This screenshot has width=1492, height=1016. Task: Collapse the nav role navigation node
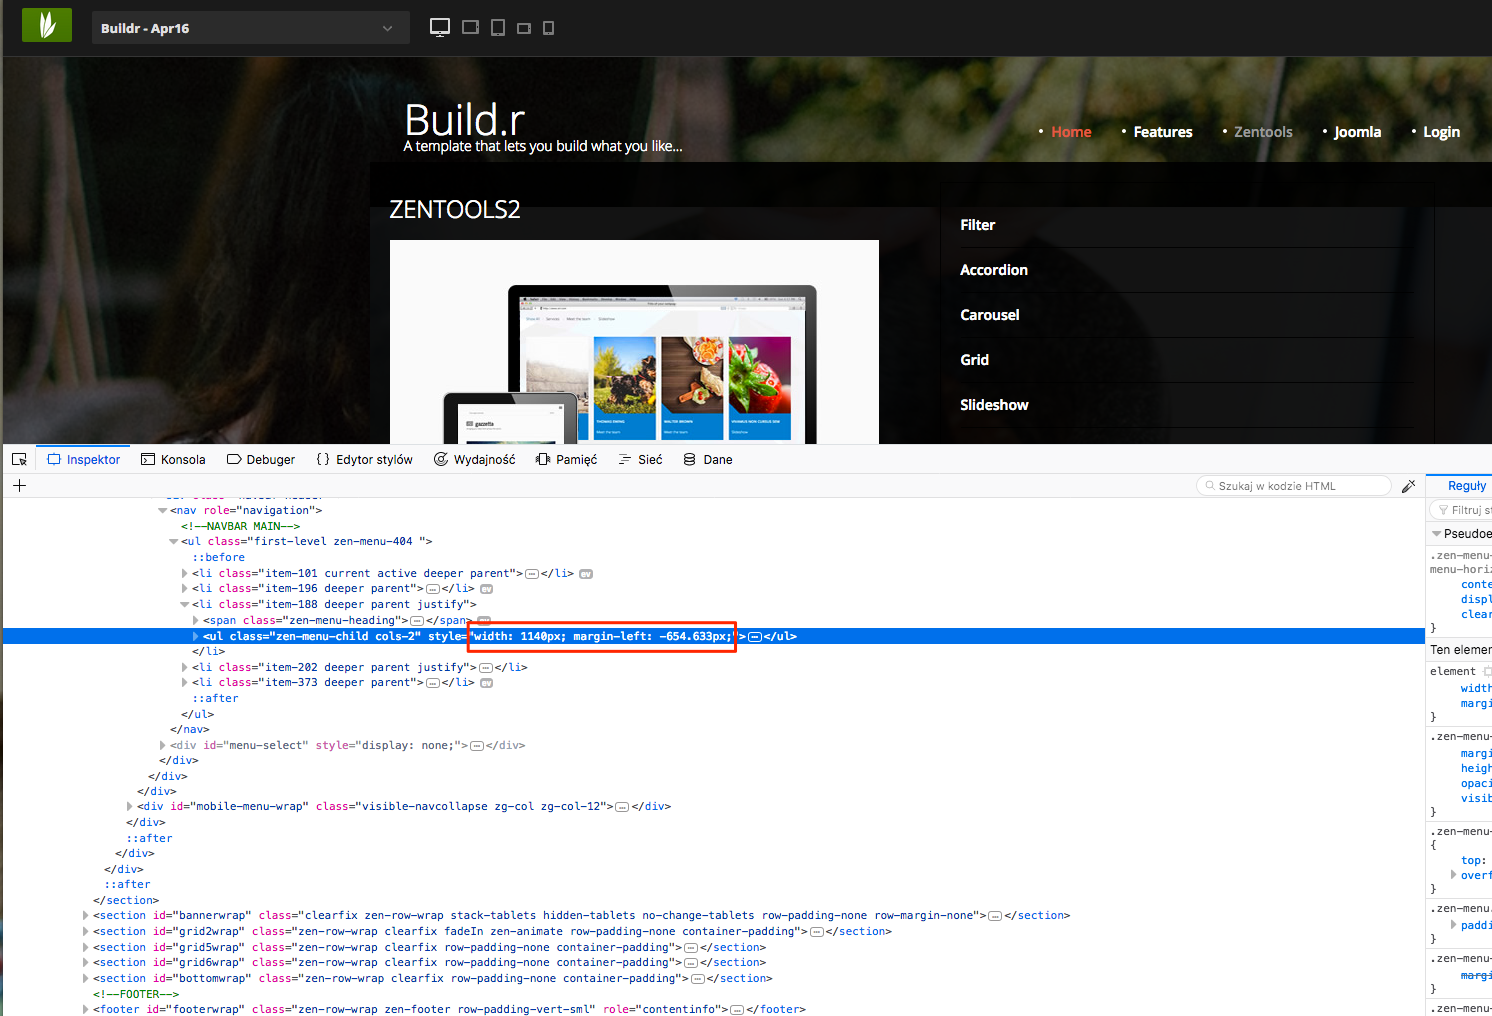[162, 511]
